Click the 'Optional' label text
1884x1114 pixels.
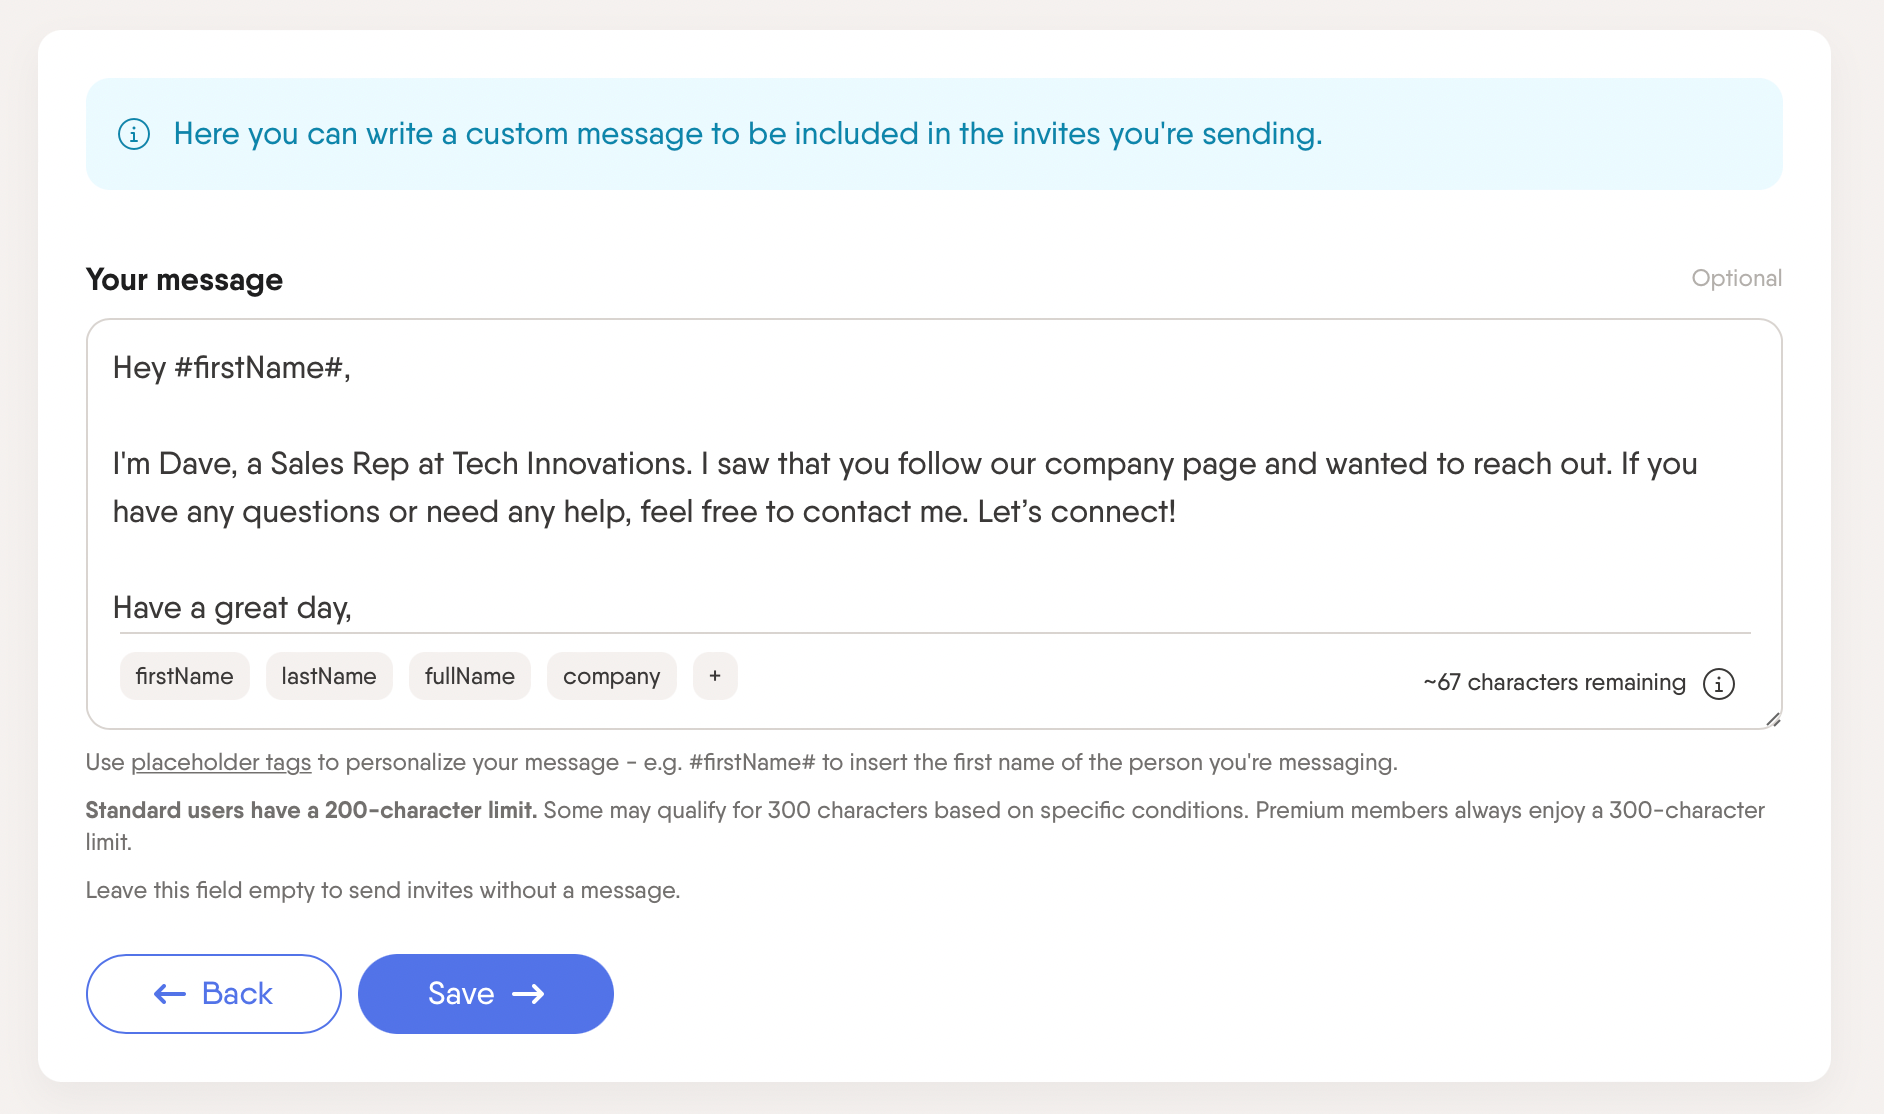click(x=1736, y=278)
